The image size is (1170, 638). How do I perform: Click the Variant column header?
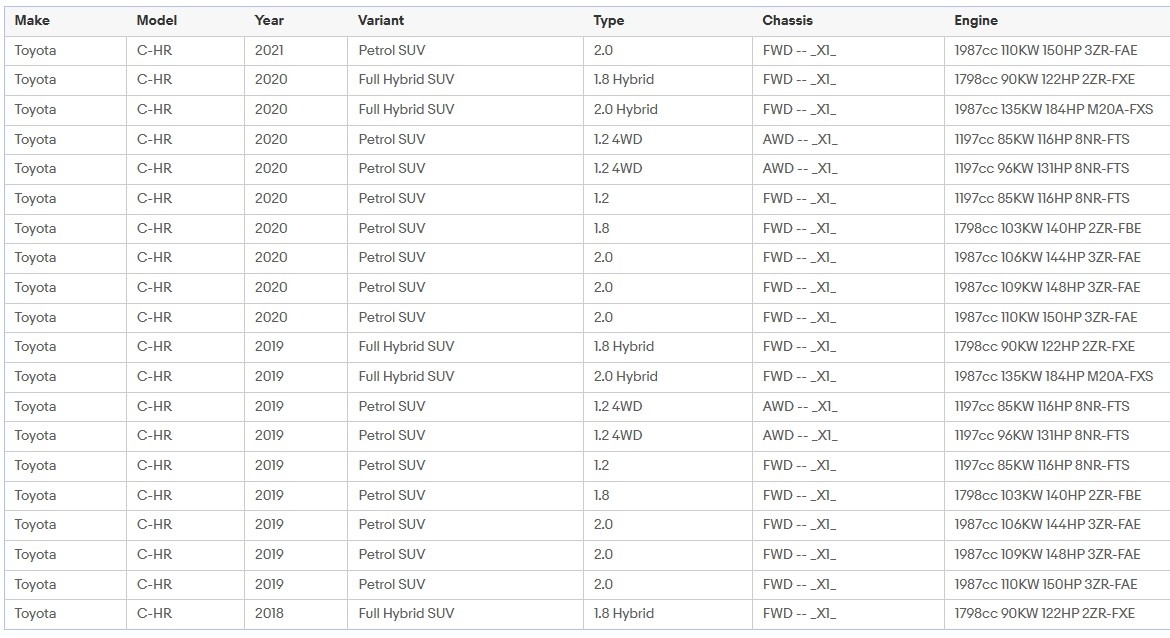pos(381,21)
